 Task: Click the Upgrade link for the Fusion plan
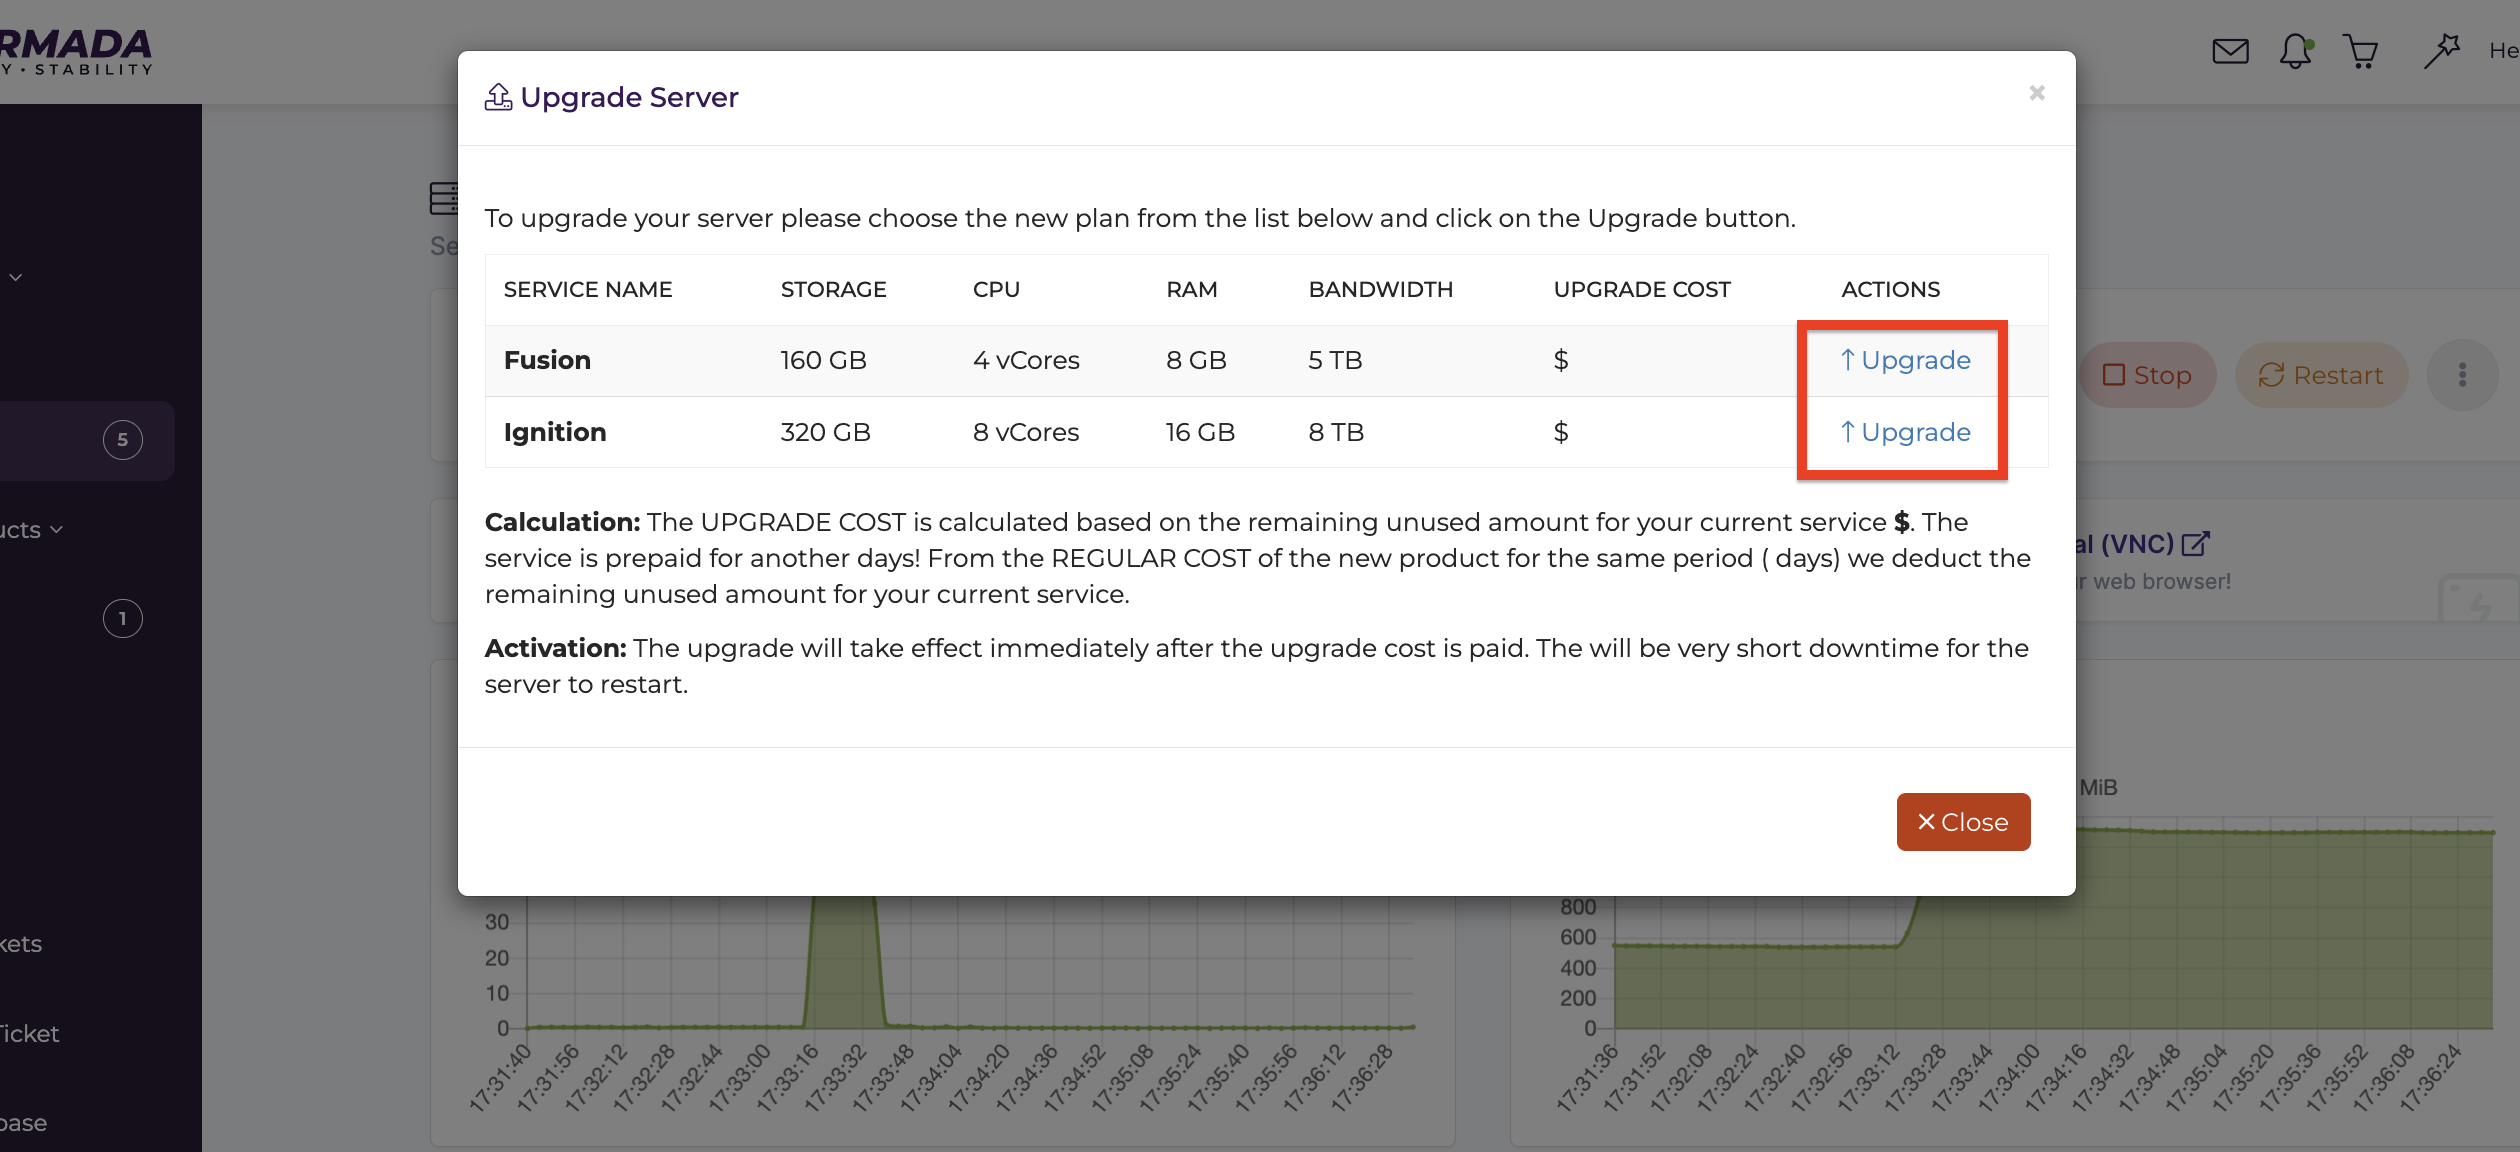1905,360
